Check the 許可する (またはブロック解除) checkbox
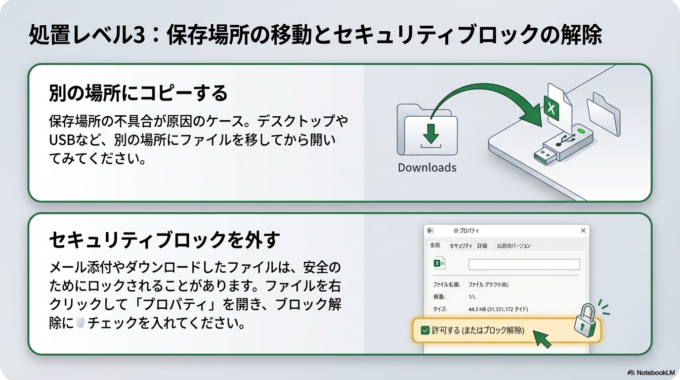The width and height of the screenshot is (680, 380). 425,331
